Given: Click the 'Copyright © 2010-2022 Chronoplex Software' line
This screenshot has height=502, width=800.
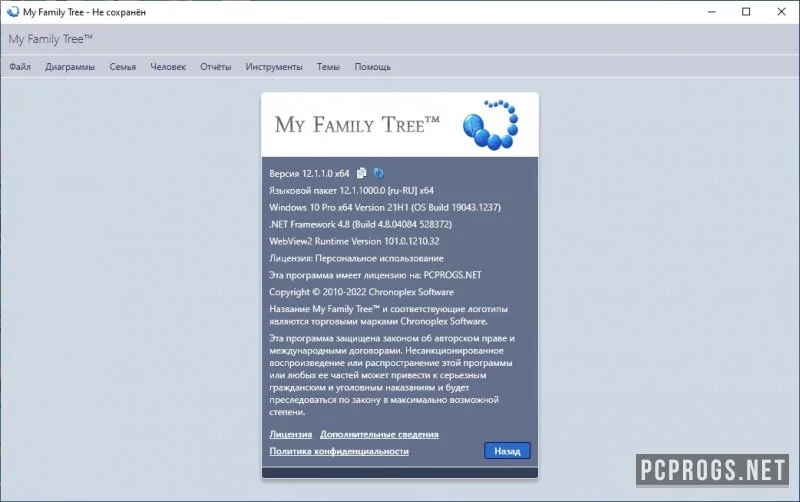Looking at the screenshot, I should coord(362,292).
